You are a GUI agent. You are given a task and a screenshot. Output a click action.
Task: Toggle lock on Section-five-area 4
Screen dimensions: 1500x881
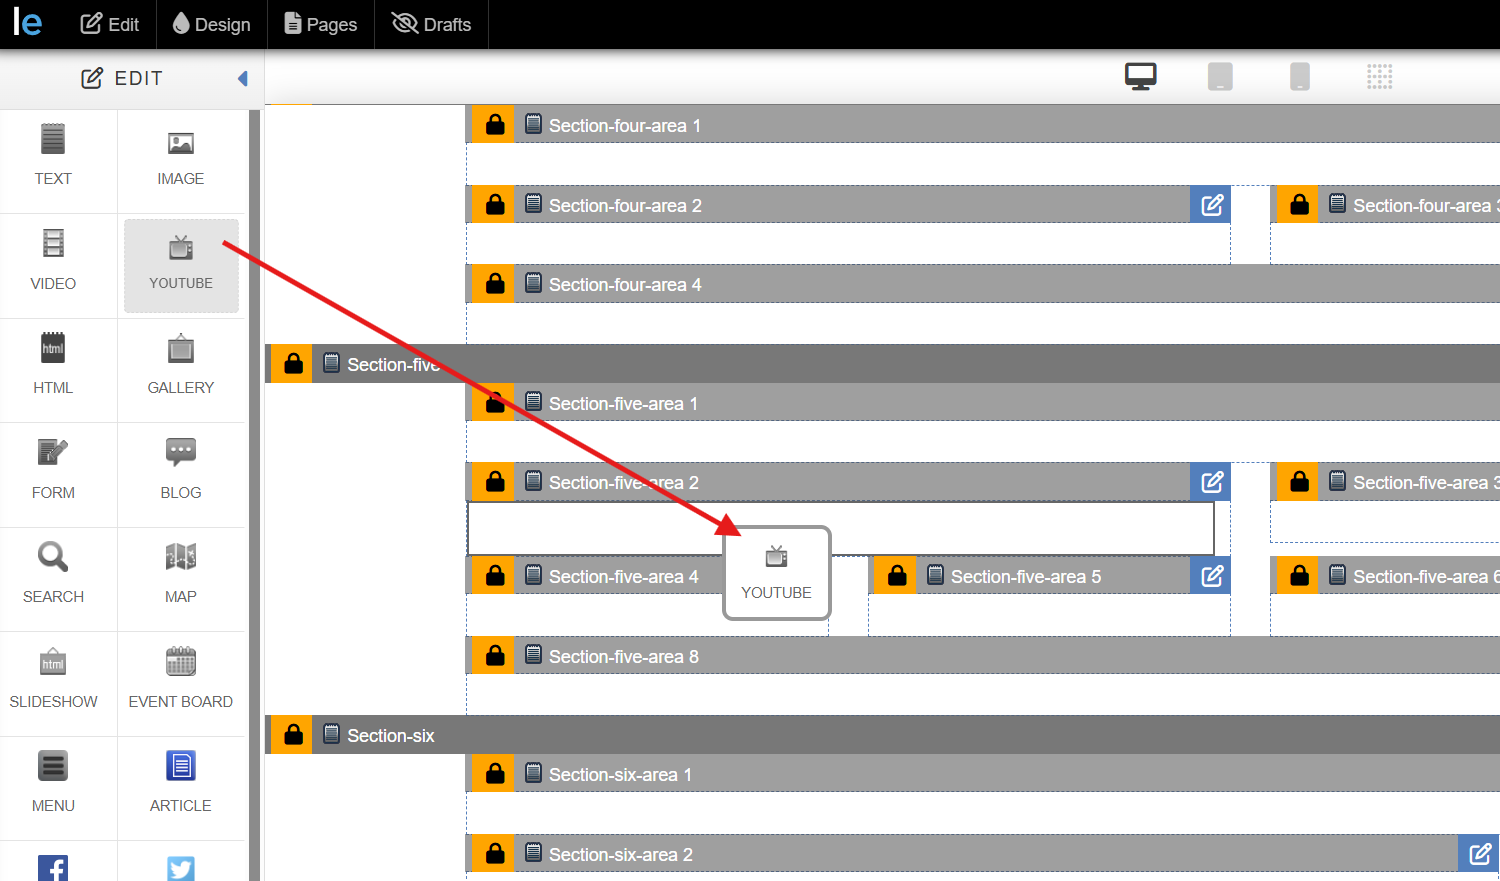coord(494,576)
